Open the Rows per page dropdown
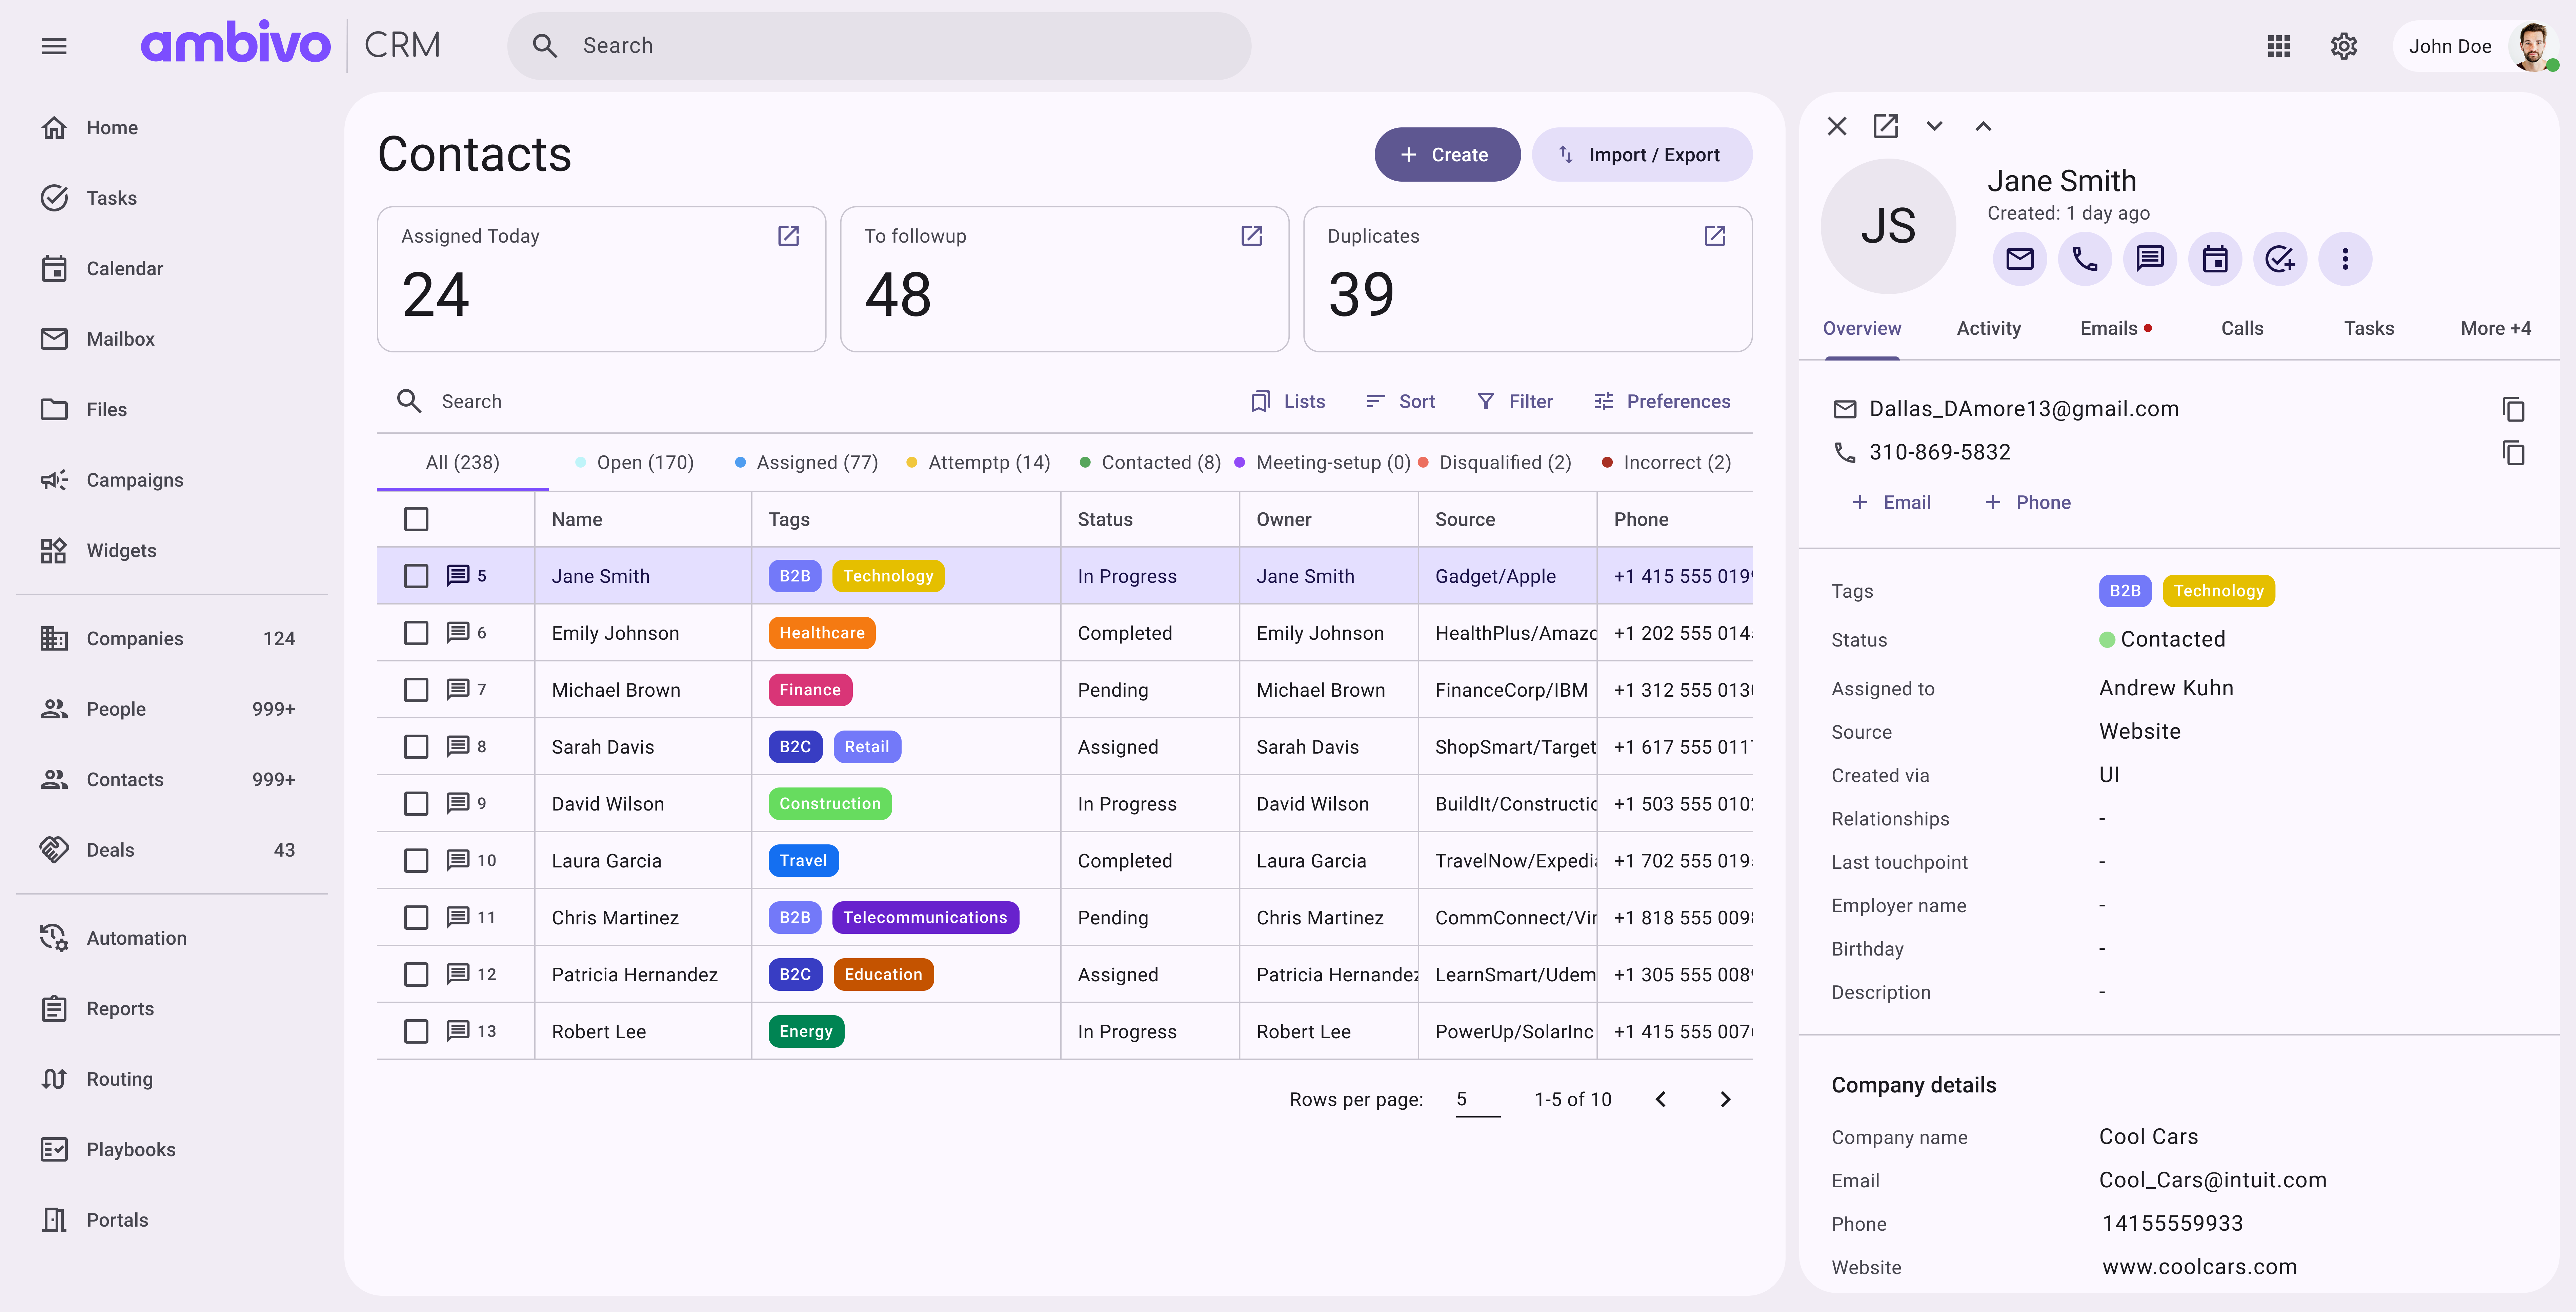 tap(1477, 1099)
